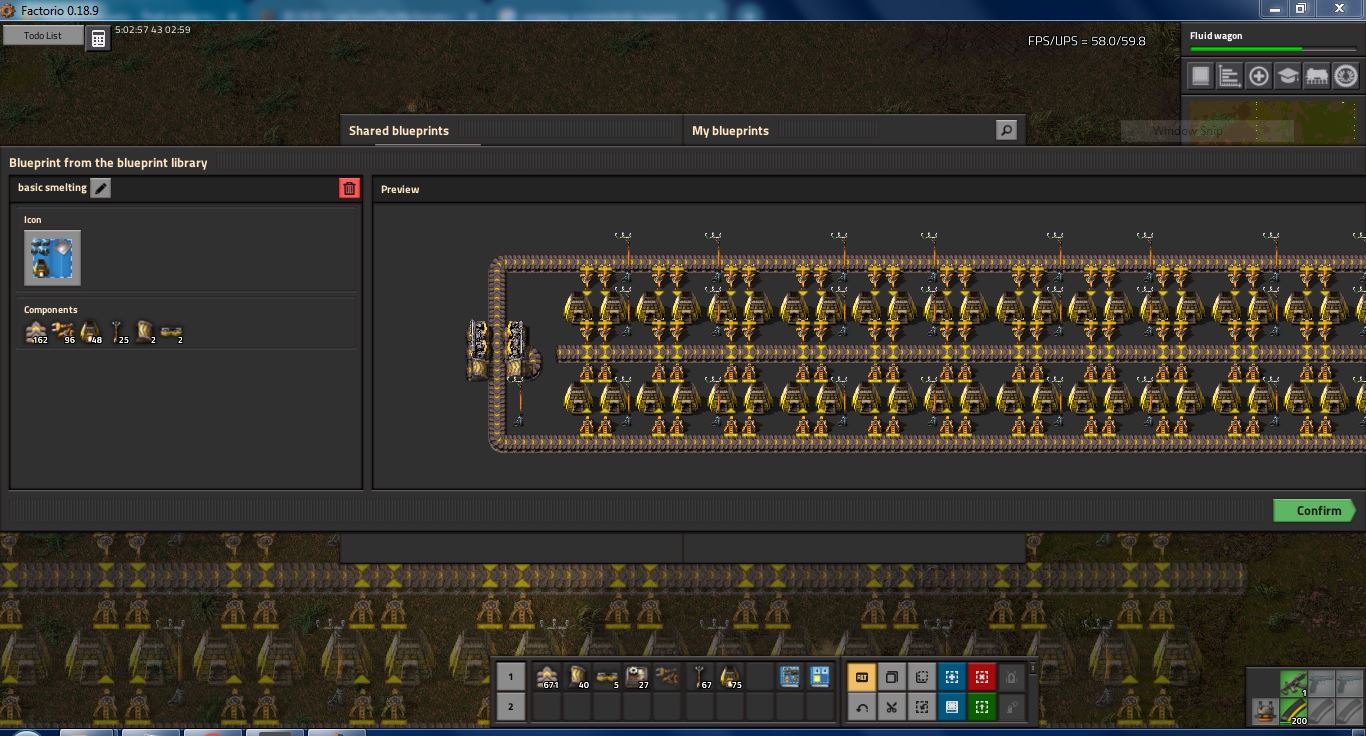1366x736 pixels.
Task: Click the copy shortcut button
Action: click(892, 677)
